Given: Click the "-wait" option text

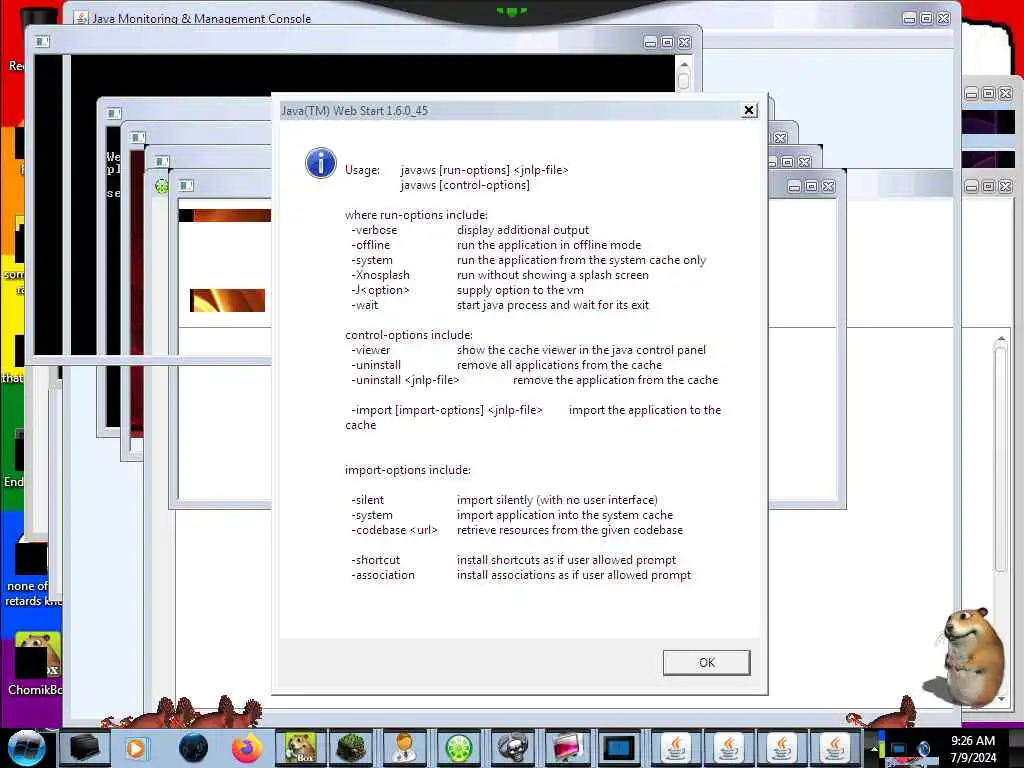Looking at the screenshot, I should point(364,305).
